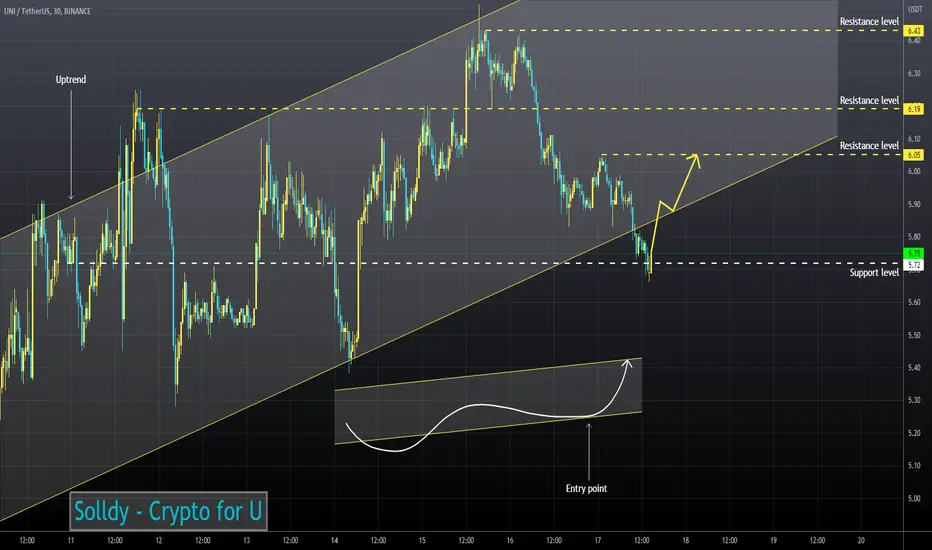Click 5.20 on the price scale

[x=914, y=433]
